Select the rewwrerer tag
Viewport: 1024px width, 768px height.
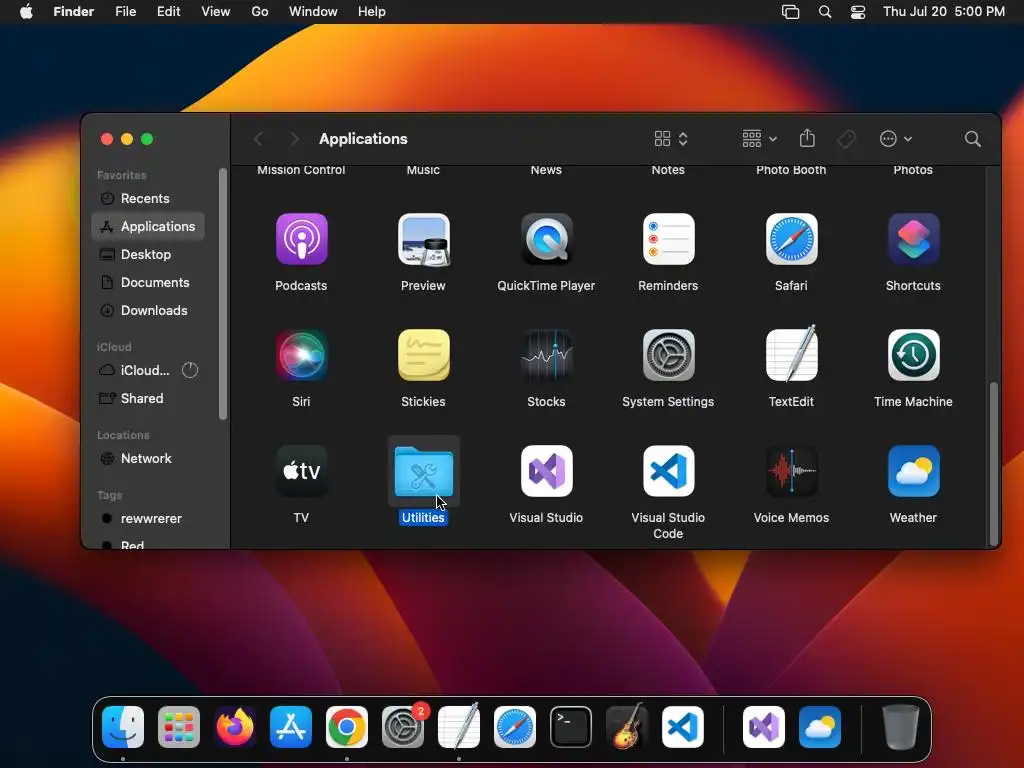click(148, 519)
